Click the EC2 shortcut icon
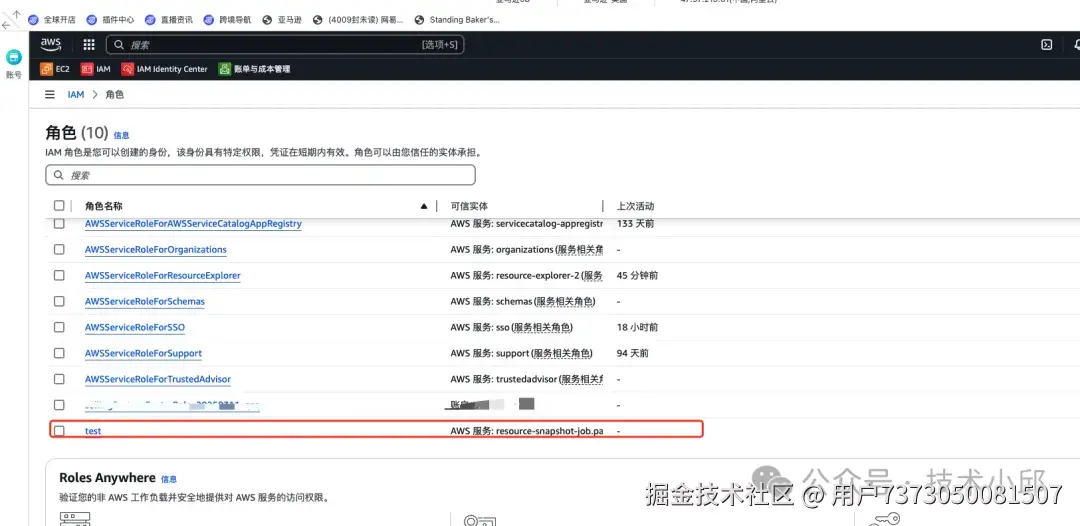Image resolution: width=1080 pixels, height=526 pixels. (x=47, y=69)
